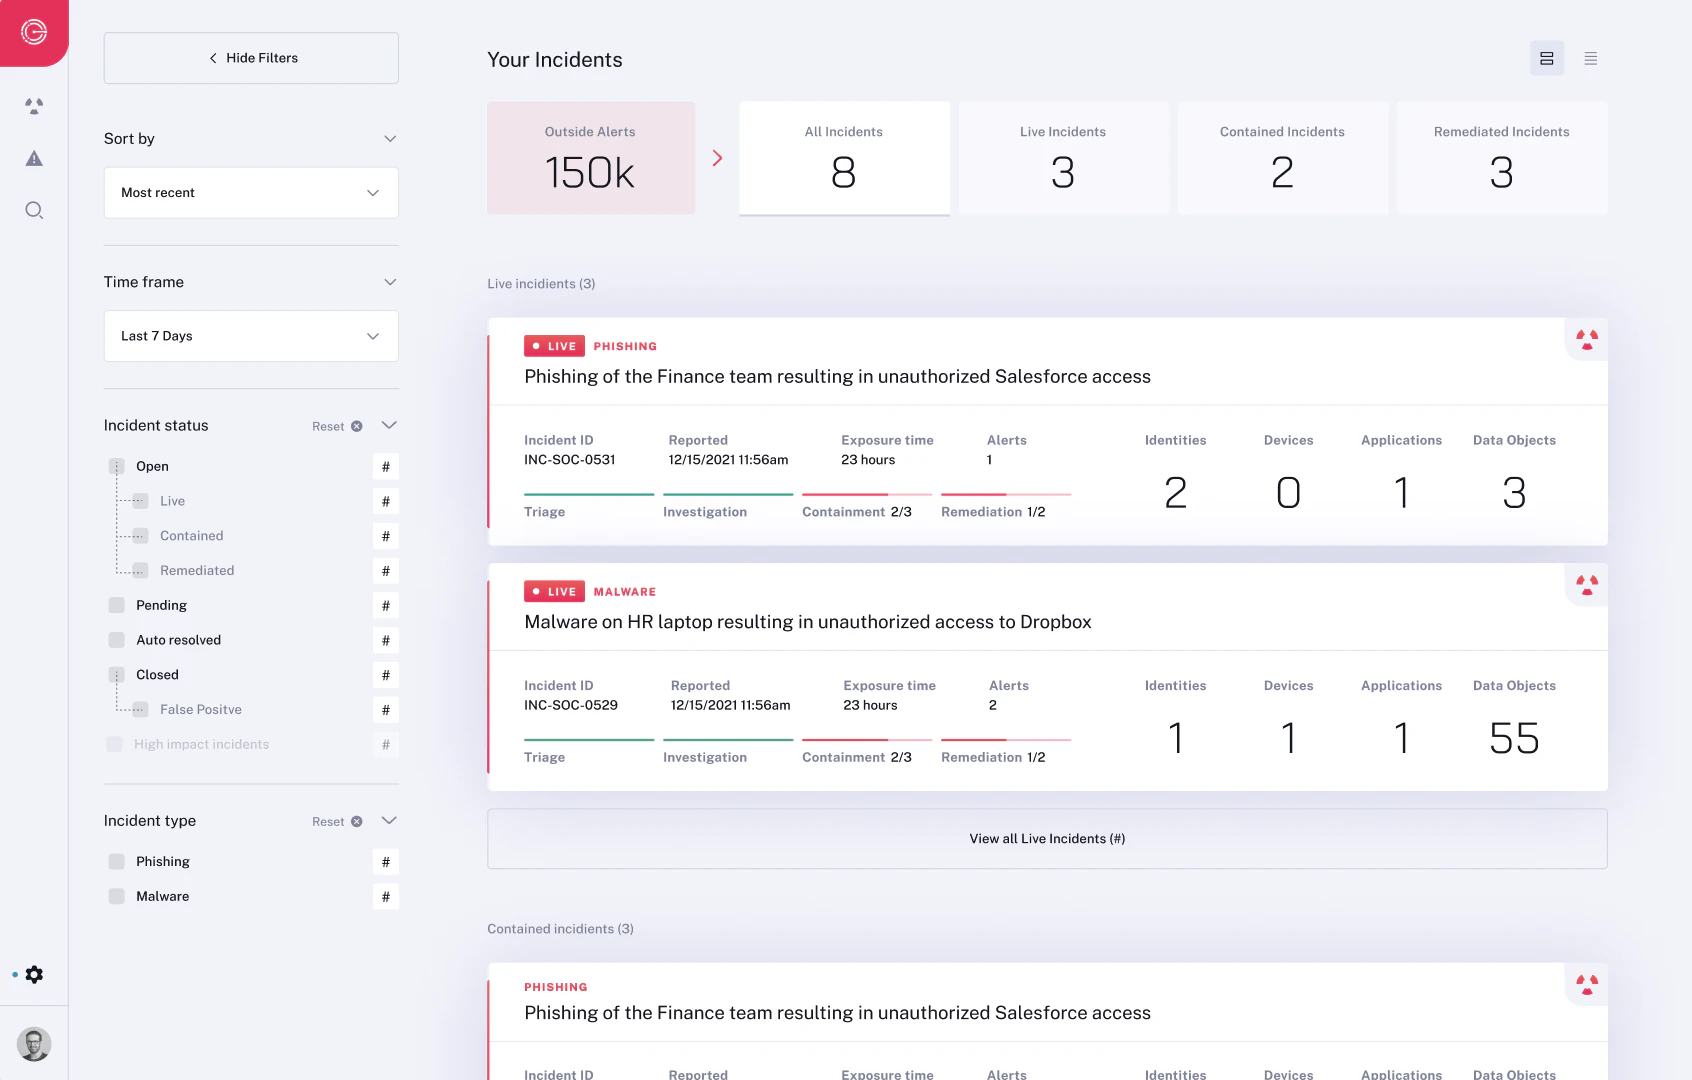Open settings via the gear icon
The width and height of the screenshot is (1692, 1080).
(34, 974)
